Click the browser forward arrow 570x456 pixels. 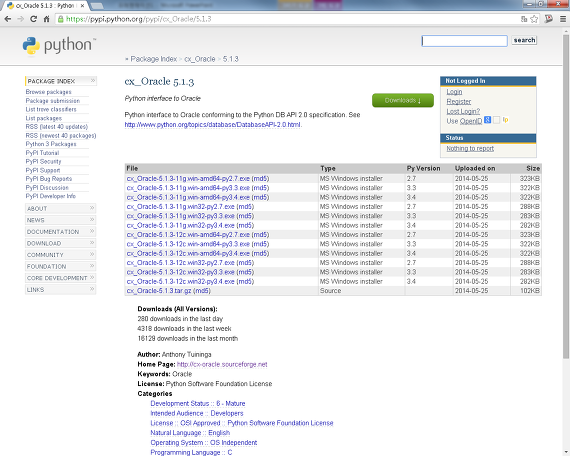[x=21, y=19]
